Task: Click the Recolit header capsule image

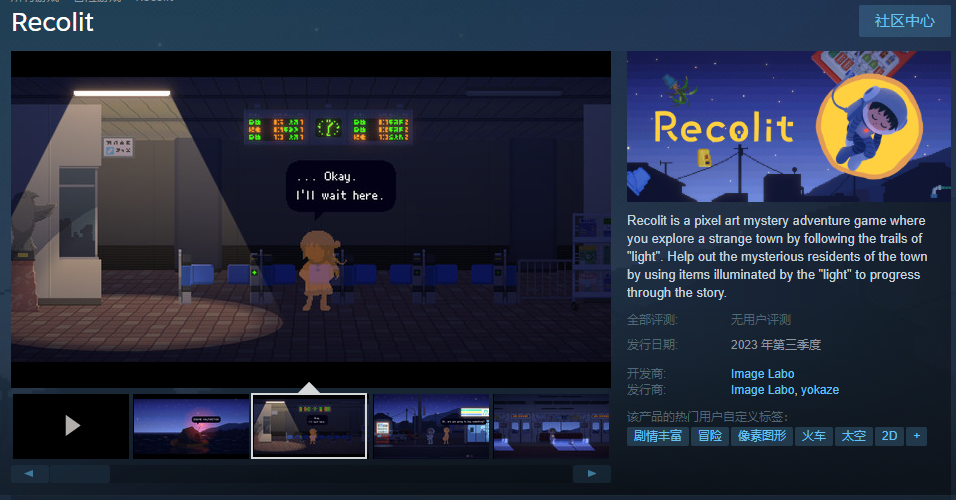Action: pos(788,127)
